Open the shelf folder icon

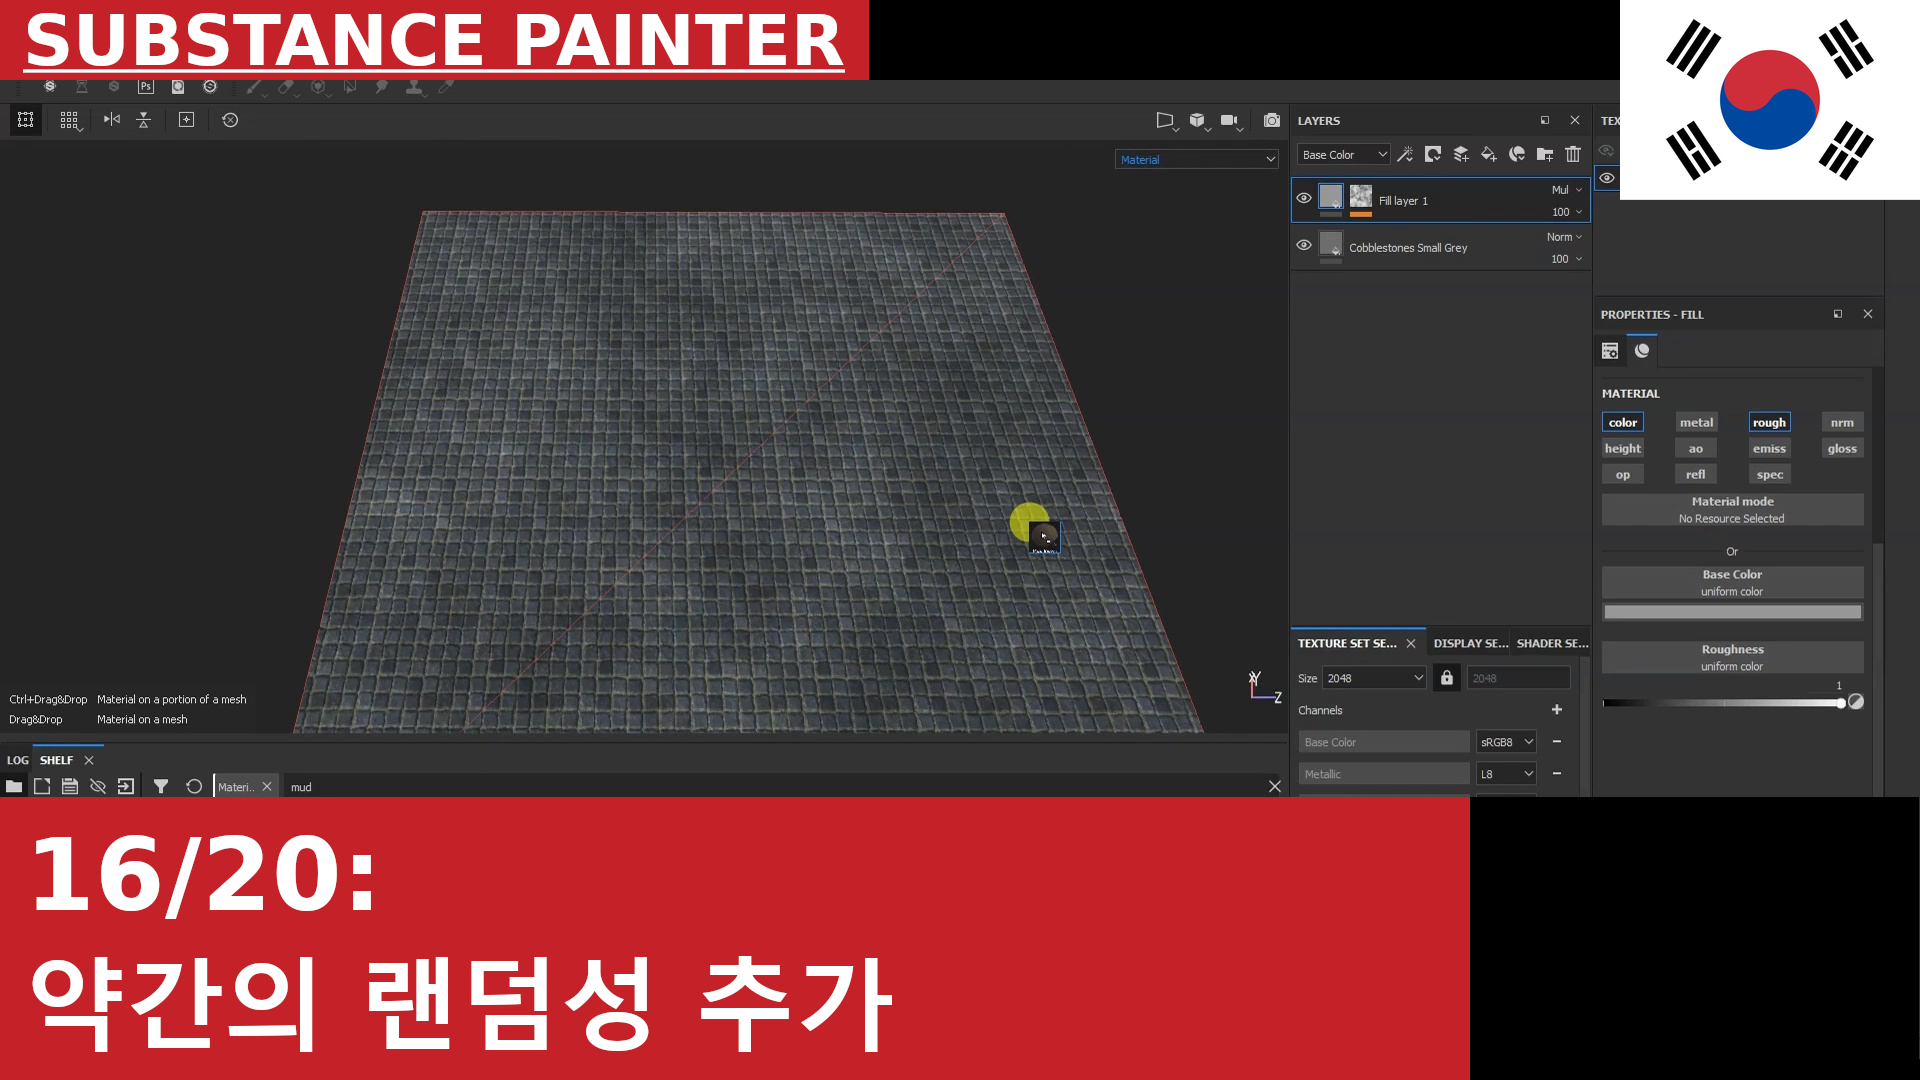click(14, 787)
